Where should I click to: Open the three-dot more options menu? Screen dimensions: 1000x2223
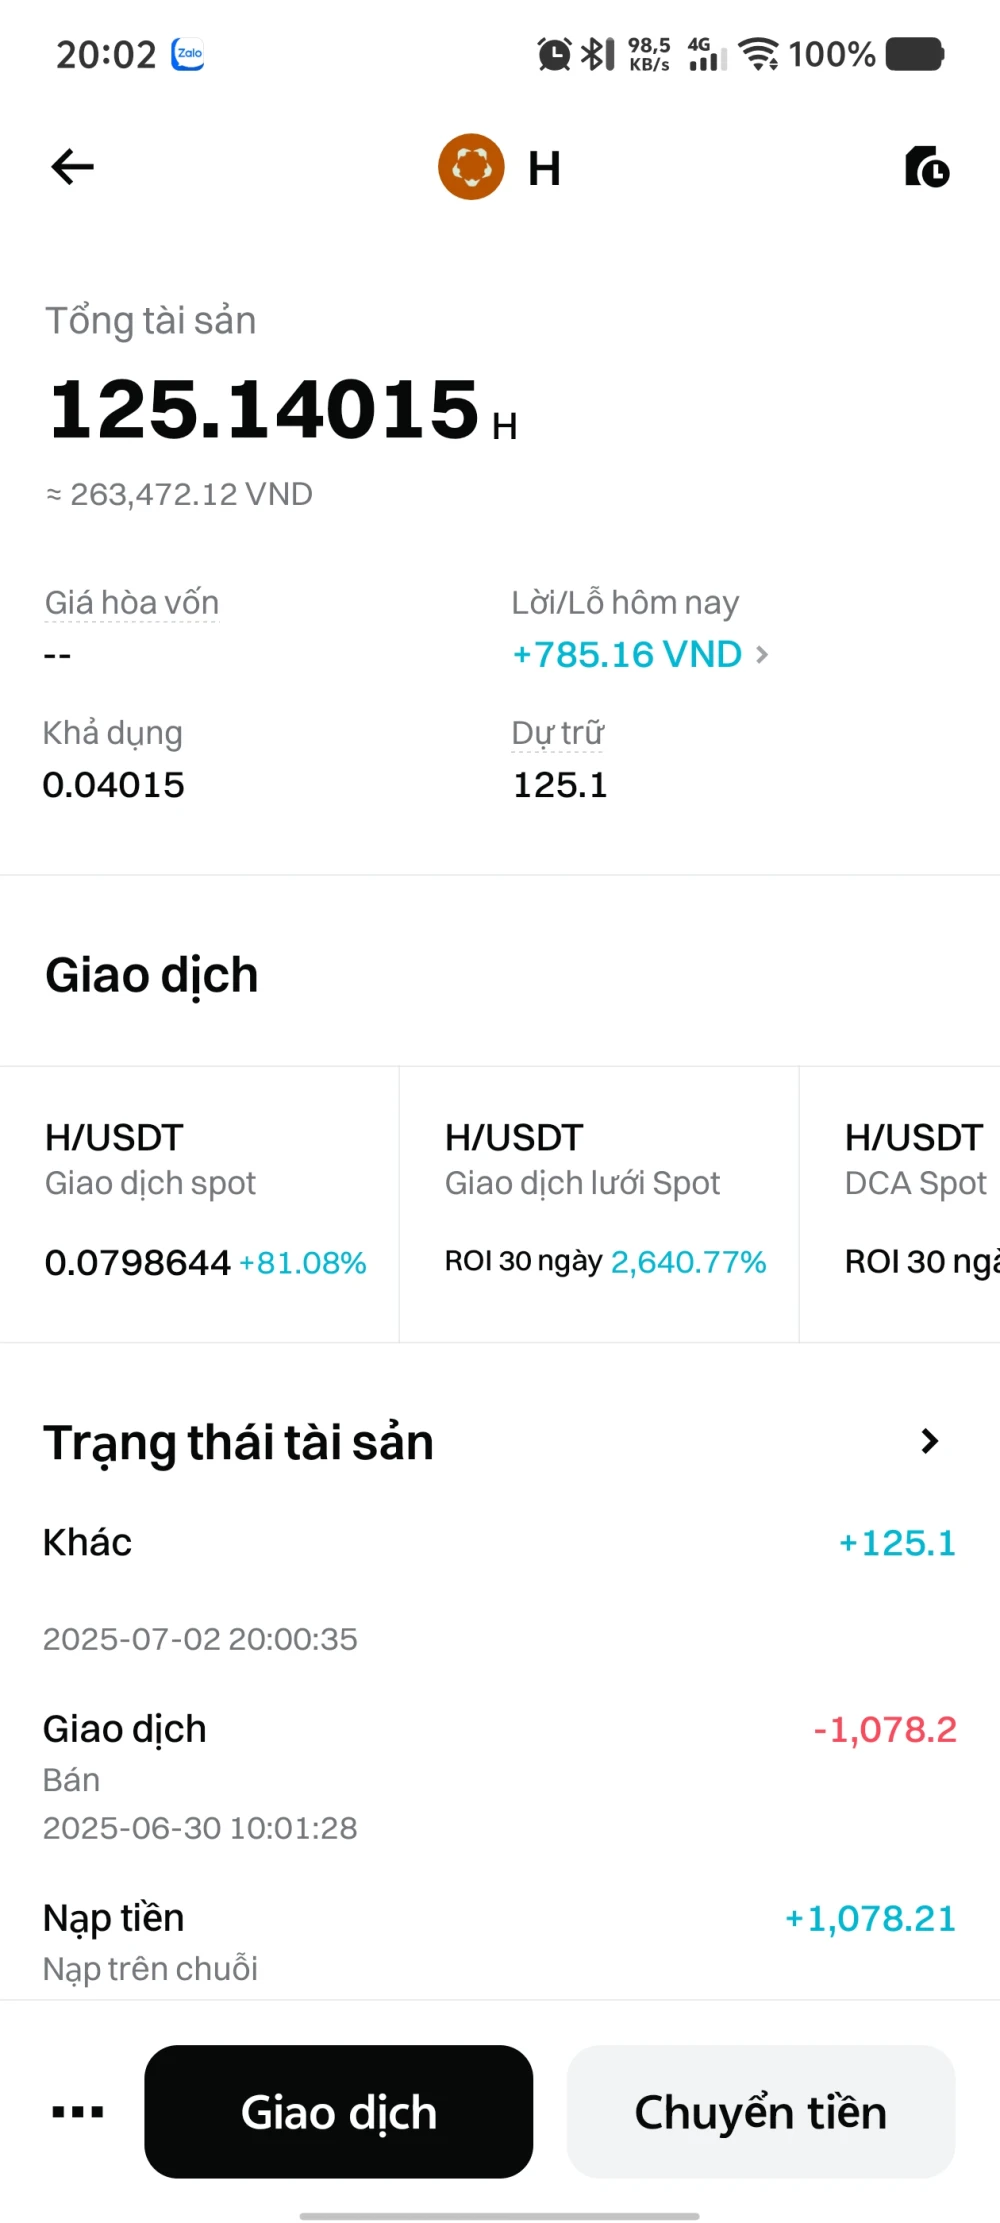point(78,2112)
